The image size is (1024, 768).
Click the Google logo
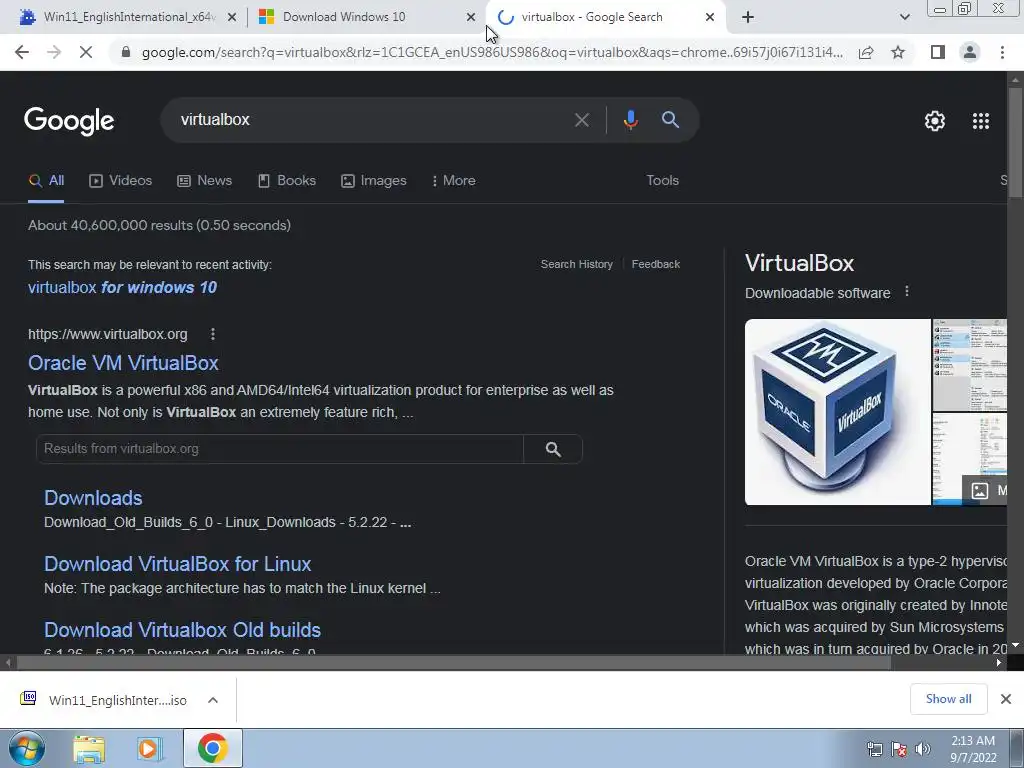coord(69,121)
